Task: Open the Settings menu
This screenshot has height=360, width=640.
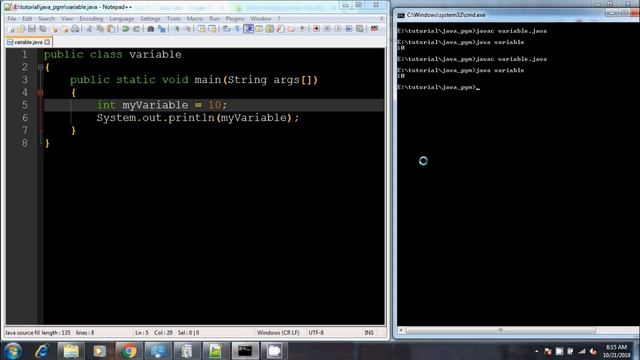Action: pyautogui.click(x=150, y=19)
